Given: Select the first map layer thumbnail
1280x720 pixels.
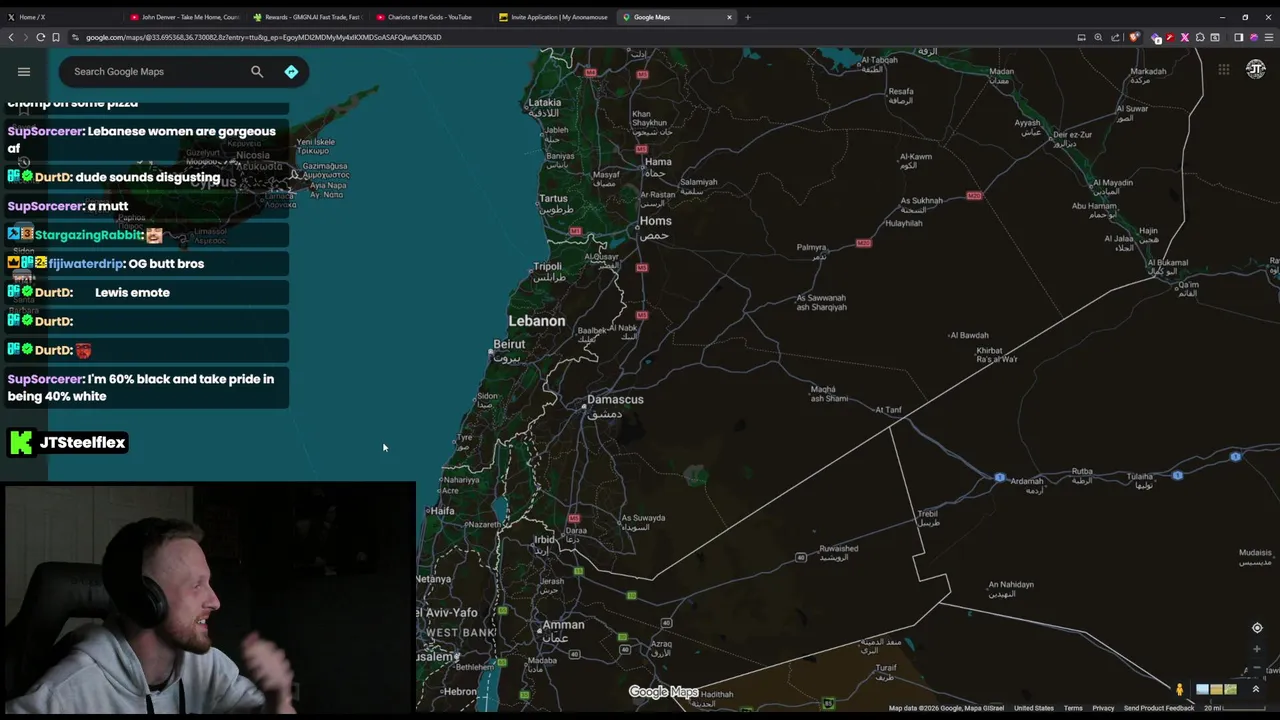Looking at the screenshot, I should click(1202, 689).
